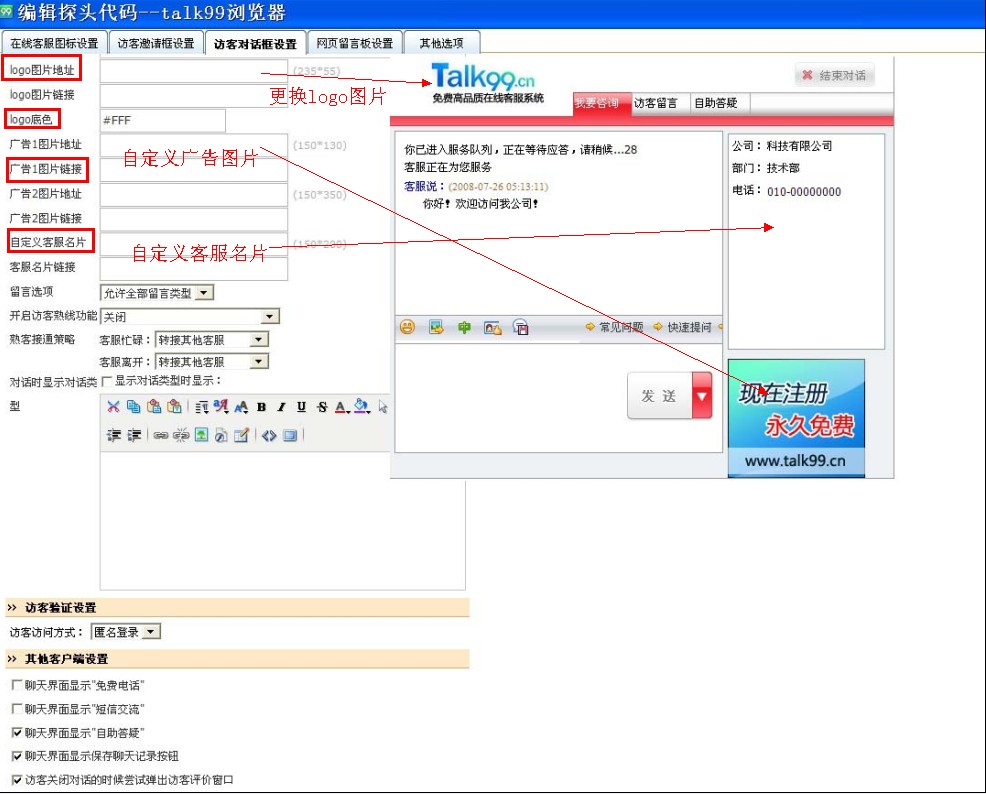Collapse the 其他客户端设置 section
The width and height of the screenshot is (986, 794).
[11, 659]
